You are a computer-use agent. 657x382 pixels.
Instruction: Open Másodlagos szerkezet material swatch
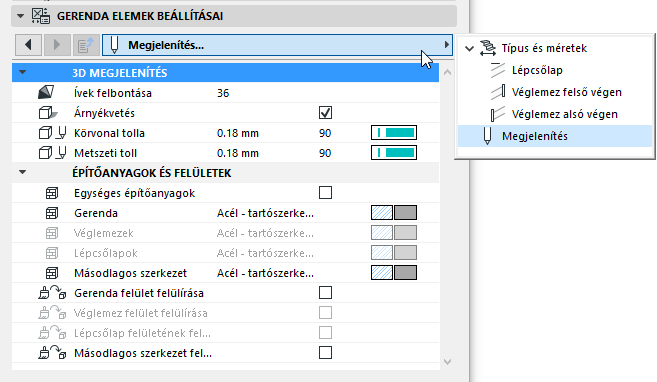click(394, 273)
